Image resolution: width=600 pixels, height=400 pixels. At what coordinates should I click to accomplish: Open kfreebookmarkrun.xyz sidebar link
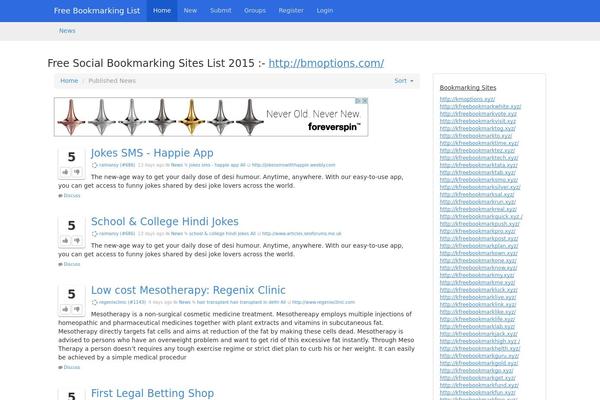pos(478,202)
